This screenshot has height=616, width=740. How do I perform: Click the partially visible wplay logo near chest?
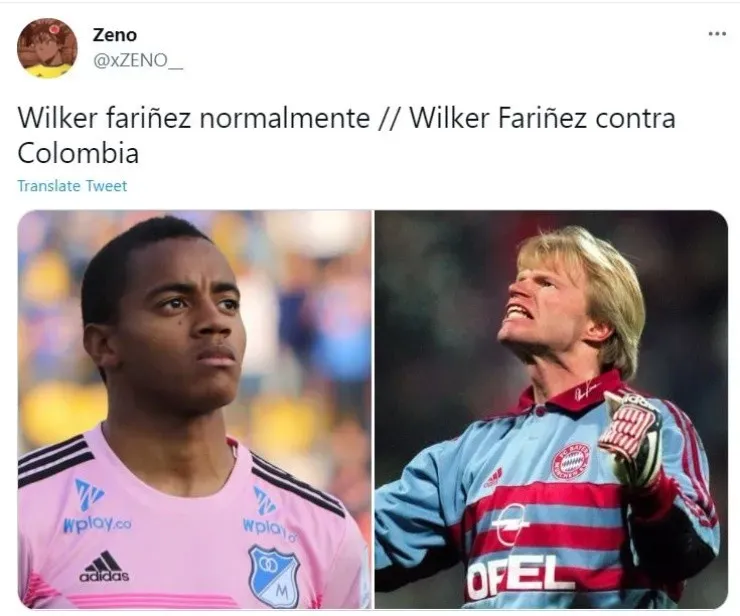click(269, 515)
